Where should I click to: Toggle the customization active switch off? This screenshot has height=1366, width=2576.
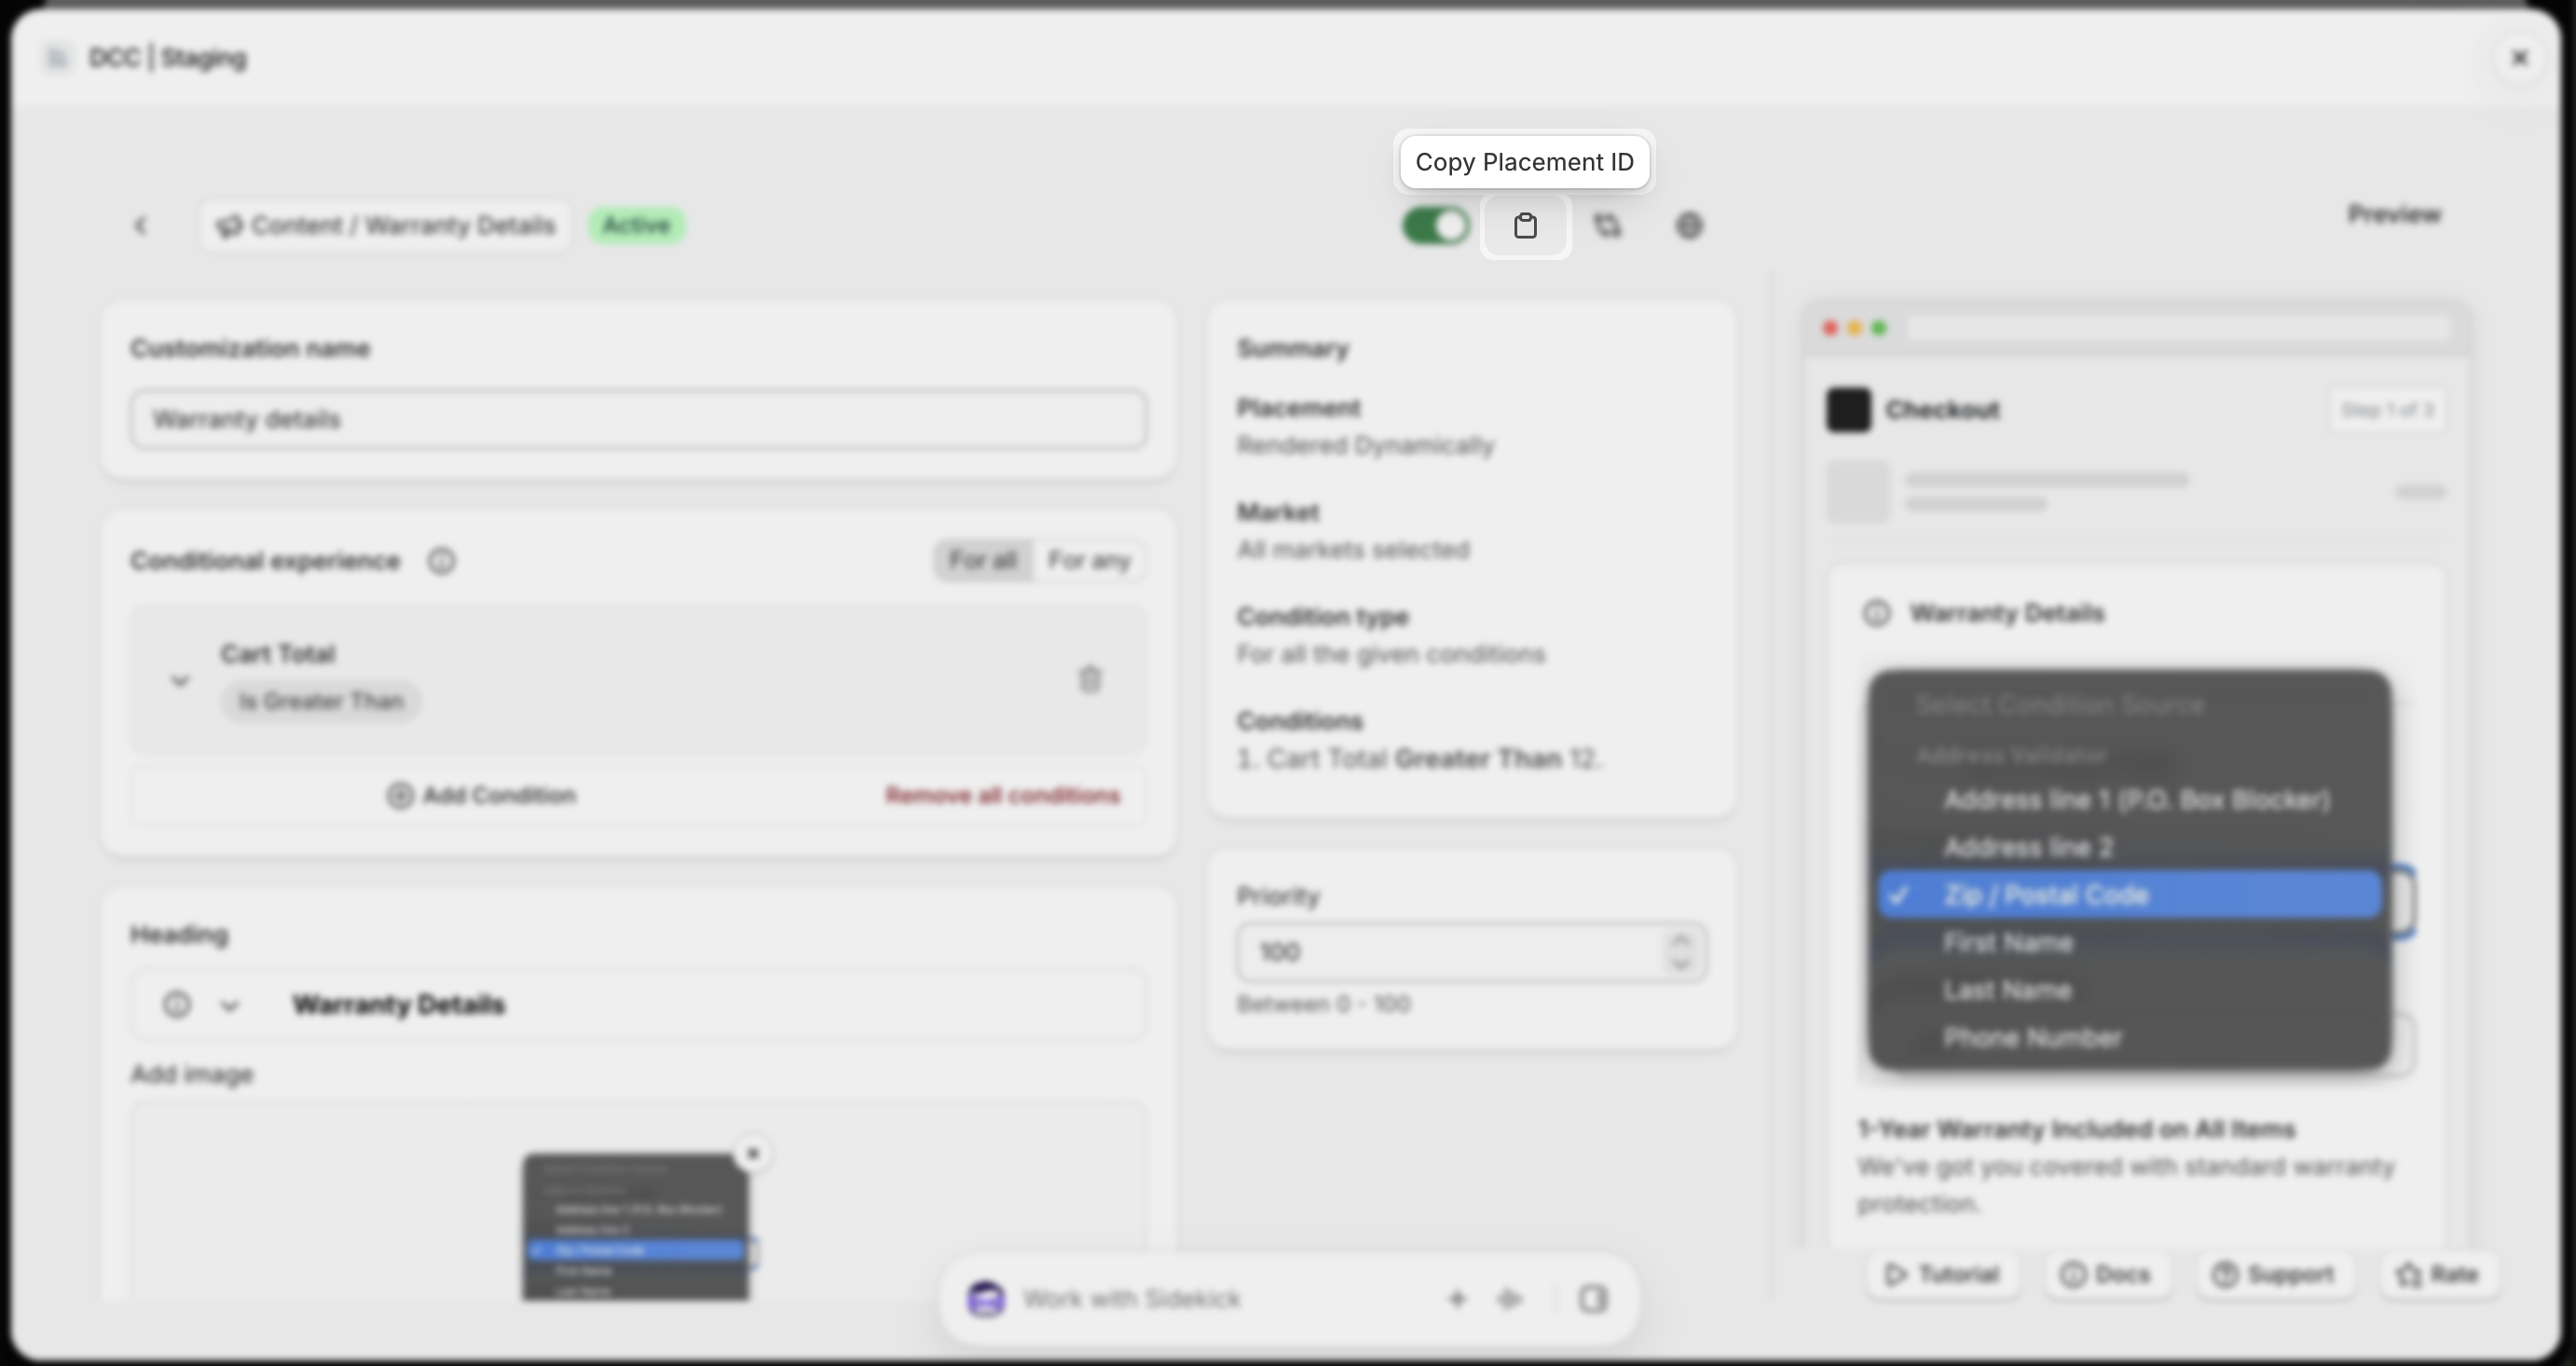[1435, 226]
